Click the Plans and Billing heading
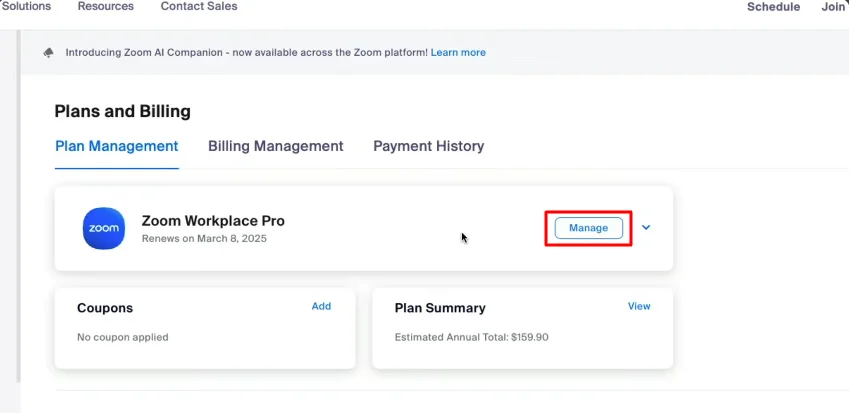 point(122,112)
